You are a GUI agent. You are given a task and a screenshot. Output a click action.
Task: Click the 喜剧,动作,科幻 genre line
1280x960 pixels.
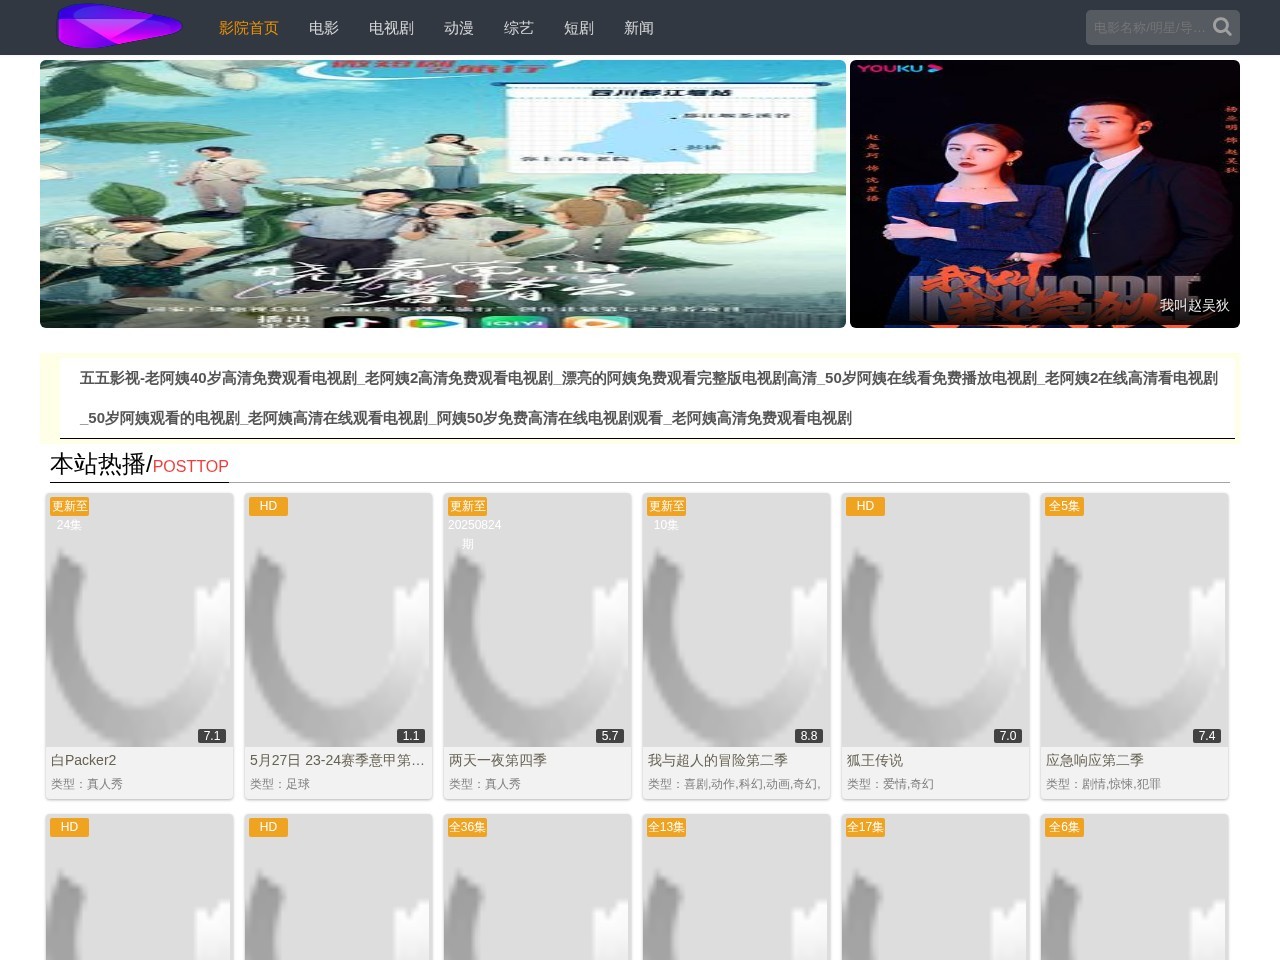[734, 784]
